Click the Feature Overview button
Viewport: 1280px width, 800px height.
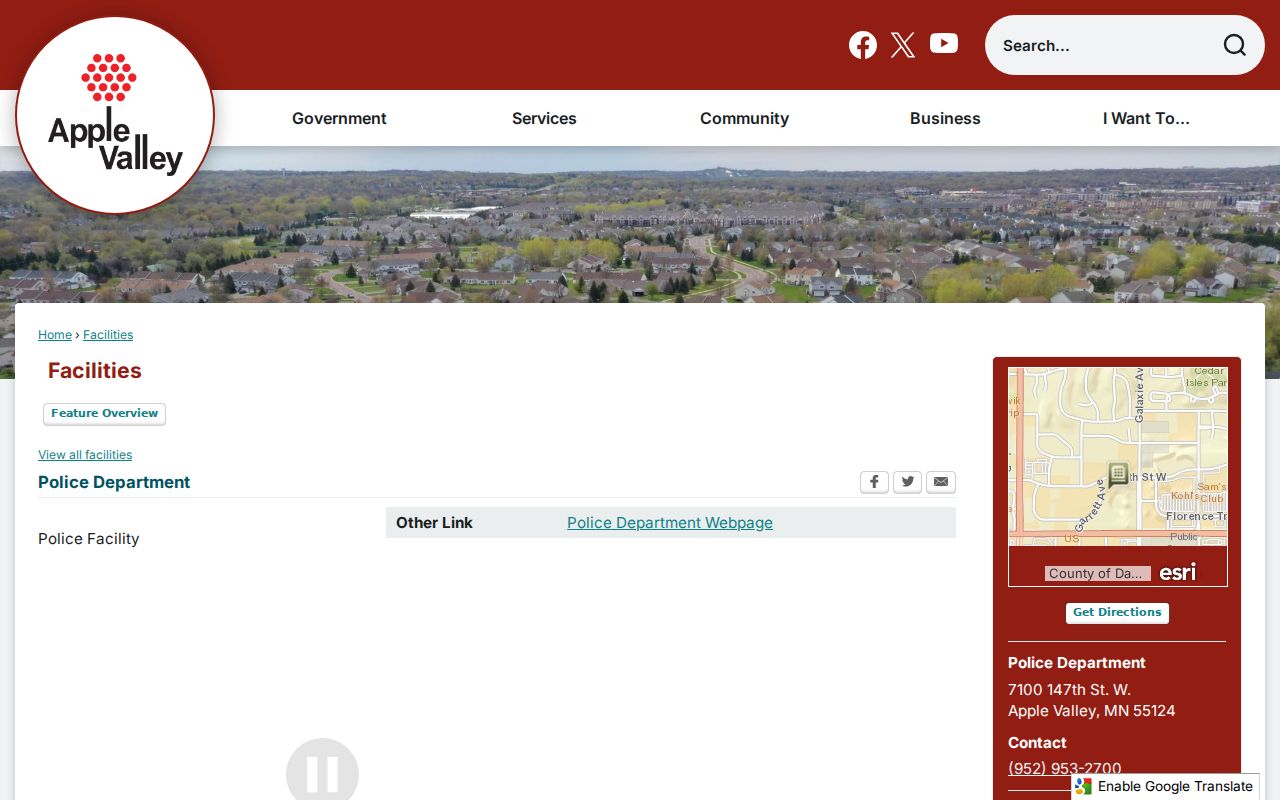tap(104, 414)
